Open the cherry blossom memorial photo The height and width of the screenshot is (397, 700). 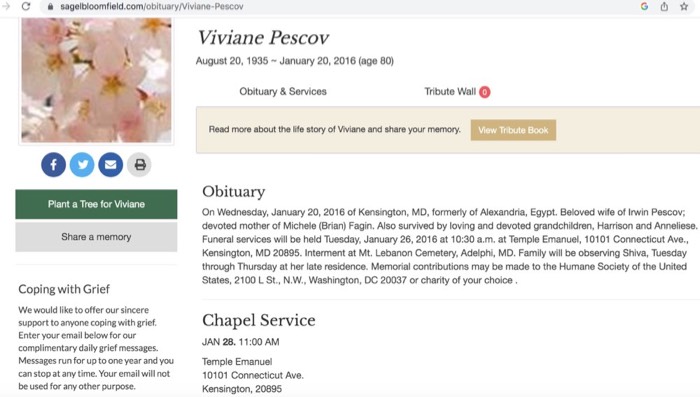(96, 80)
